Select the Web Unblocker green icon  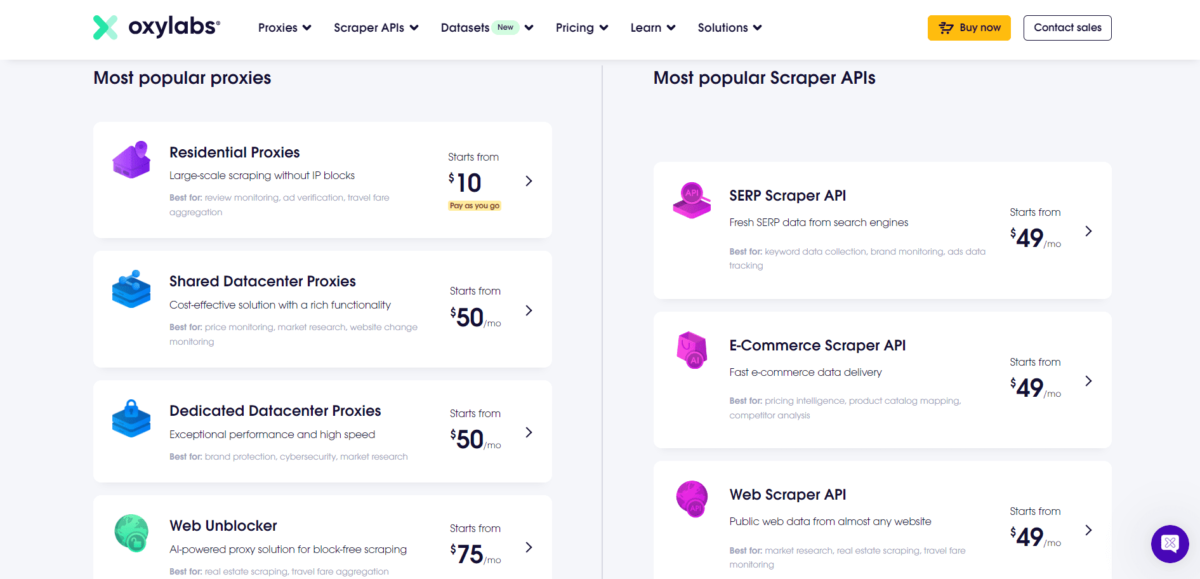click(x=131, y=532)
